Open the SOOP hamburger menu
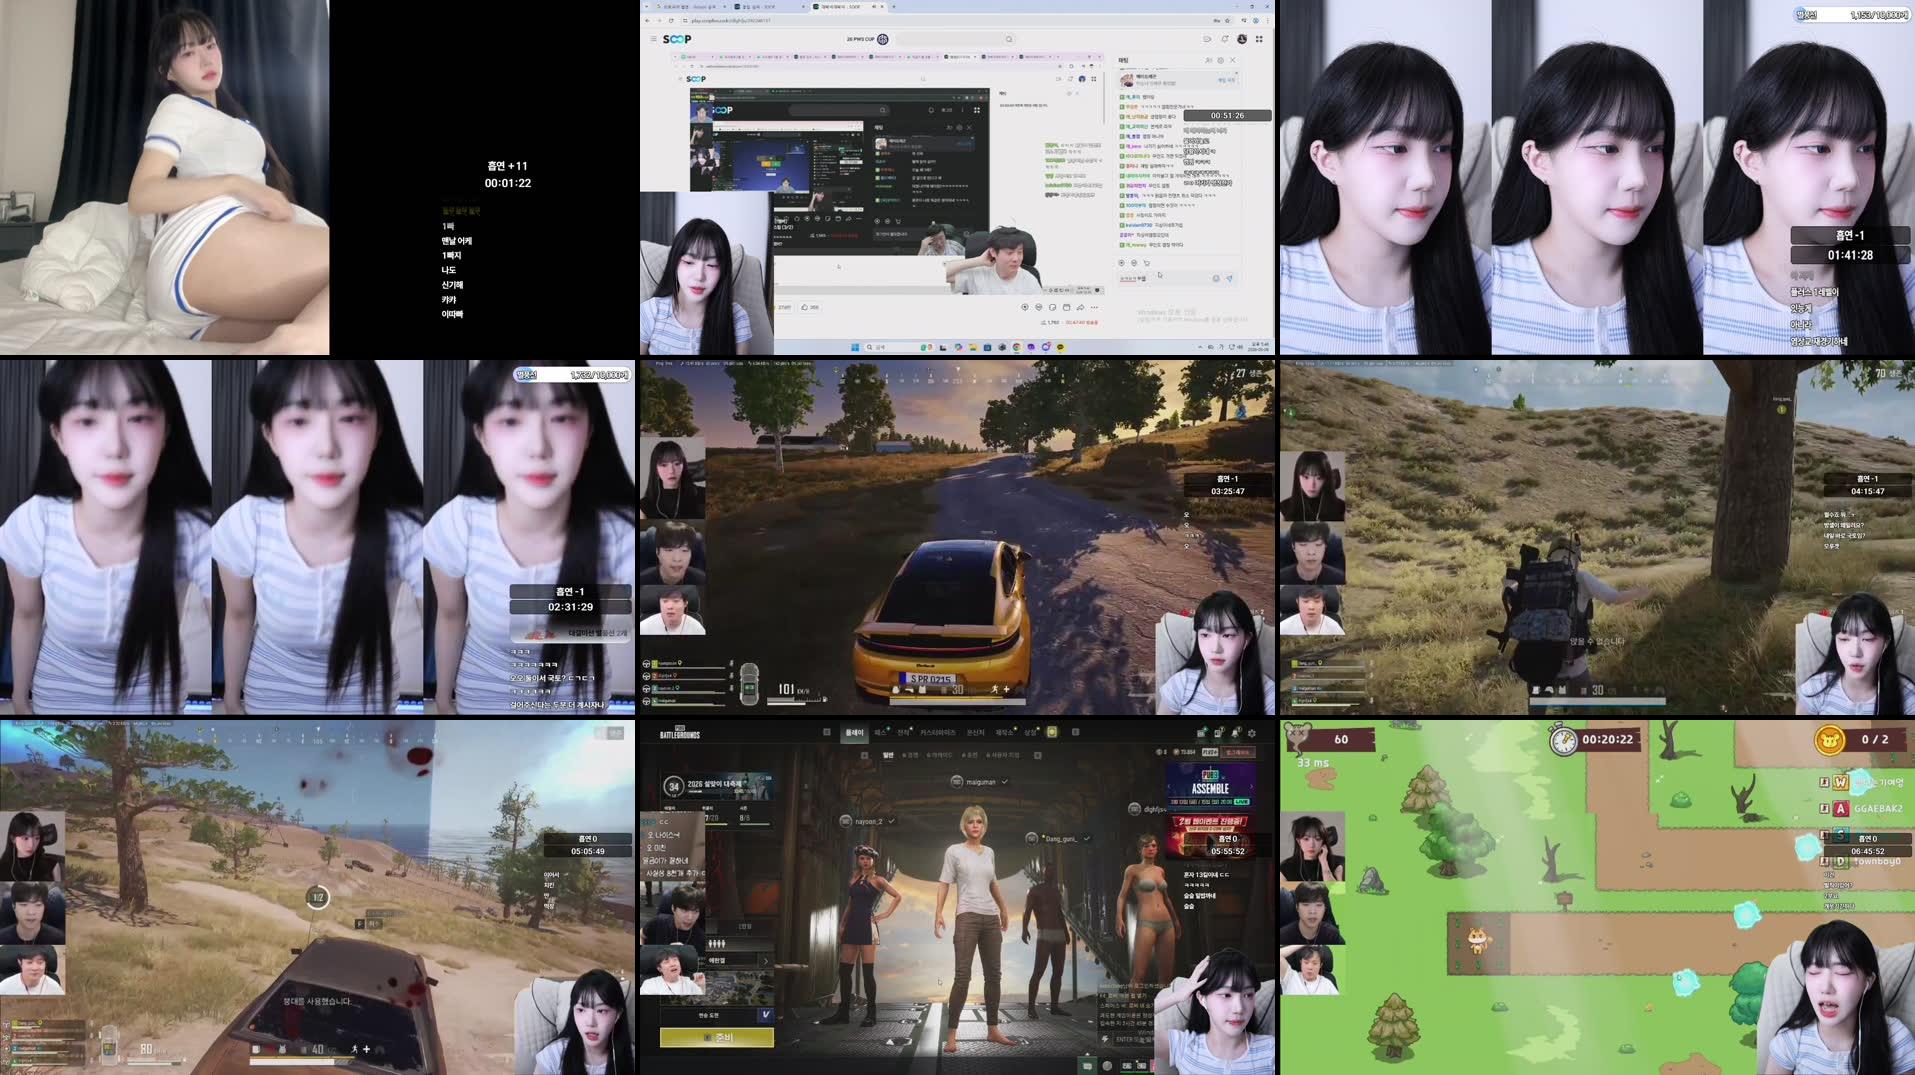Viewport: 1915px width, 1075px height. click(653, 39)
